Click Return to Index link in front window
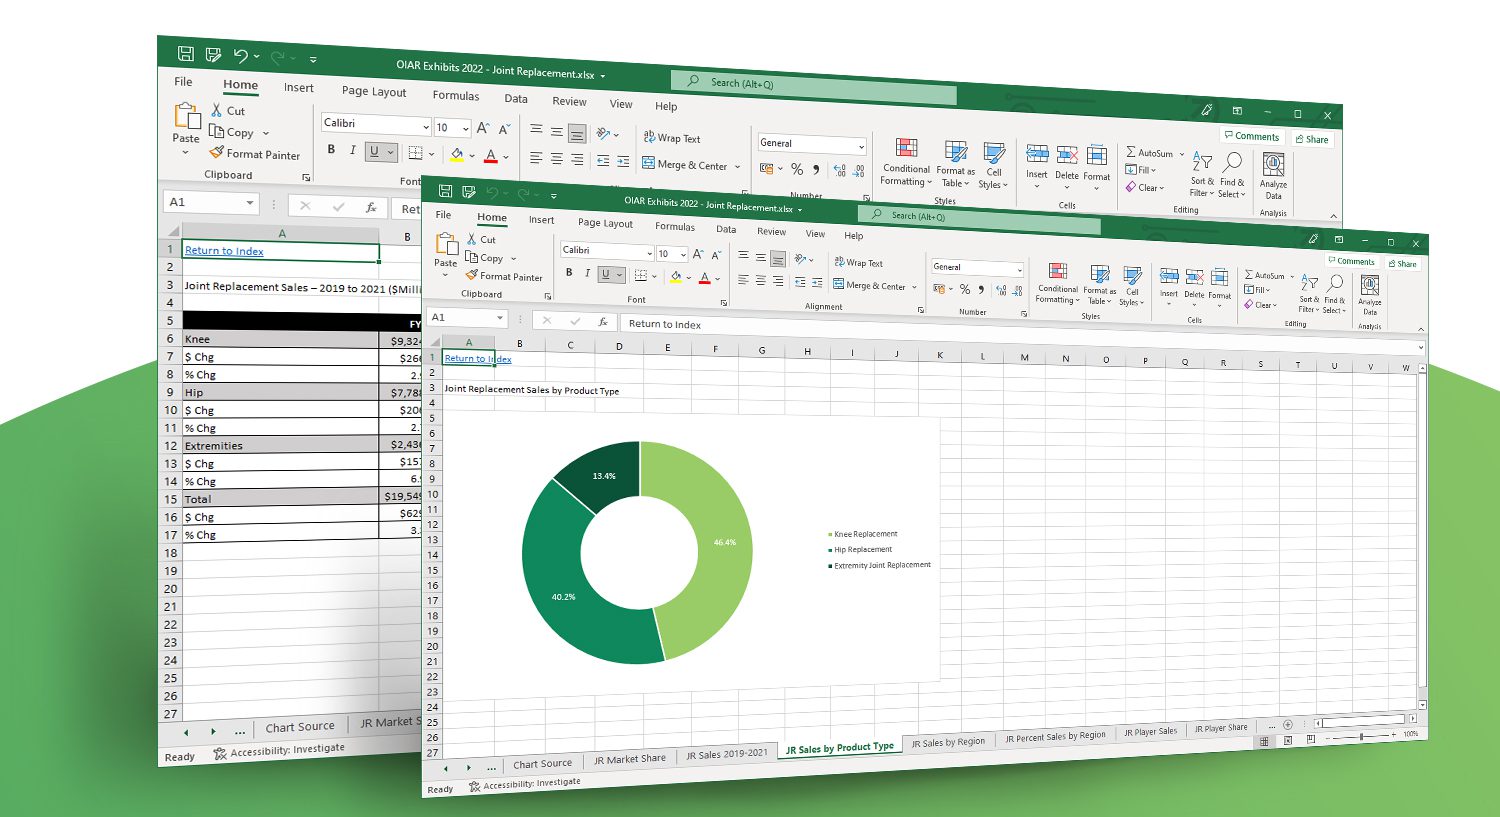1500x817 pixels. click(477, 358)
